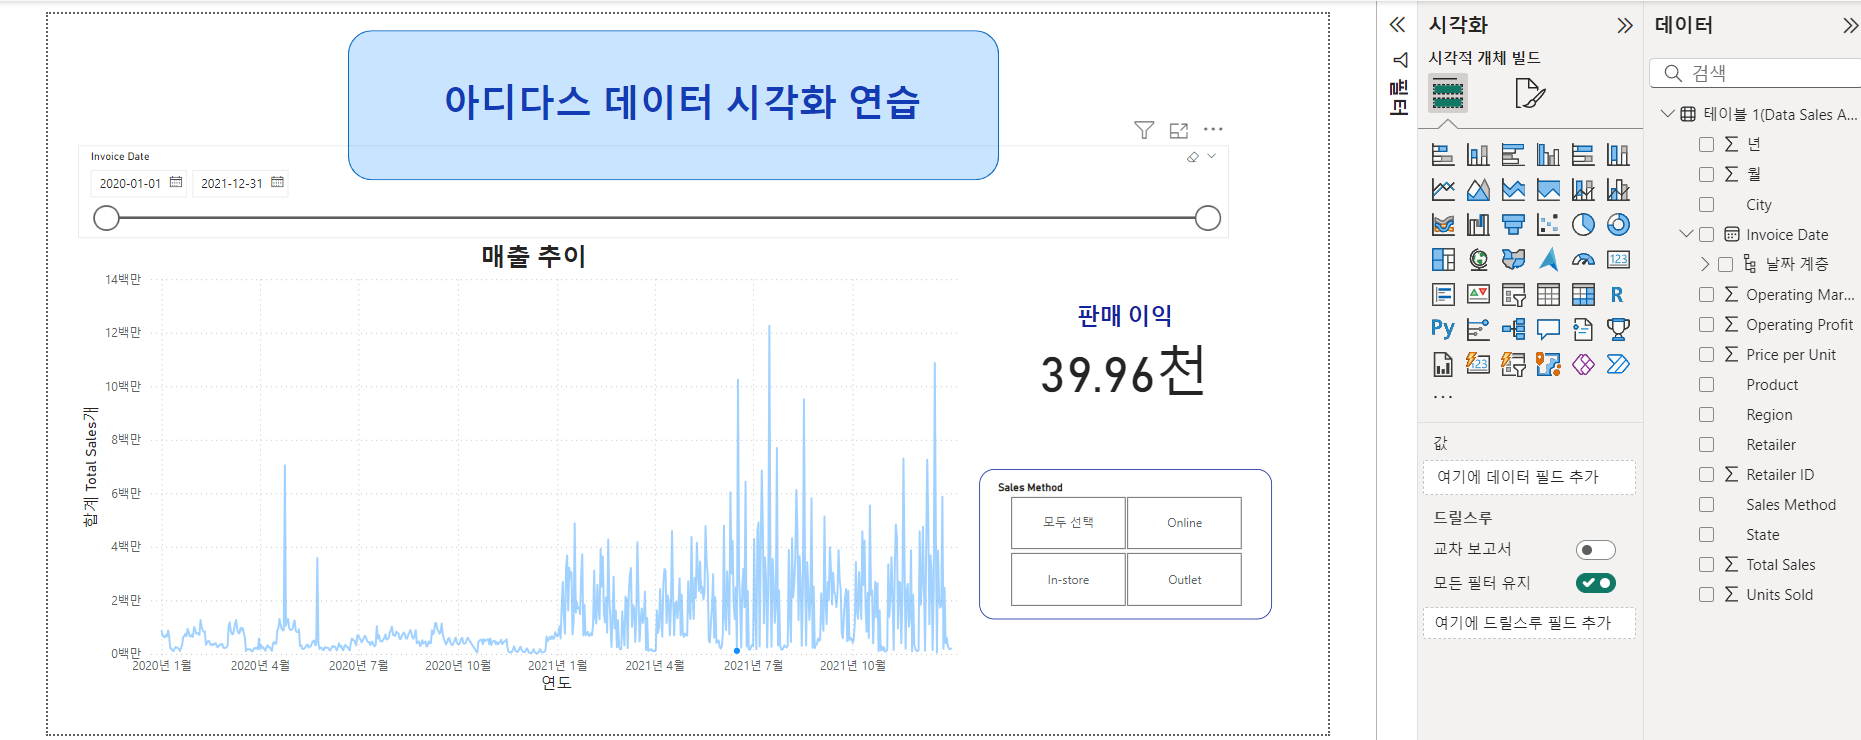This screenshot has width=1861, height=740.
Task: Collapse the Invoice Date field
Action: tap(1686, 234)
